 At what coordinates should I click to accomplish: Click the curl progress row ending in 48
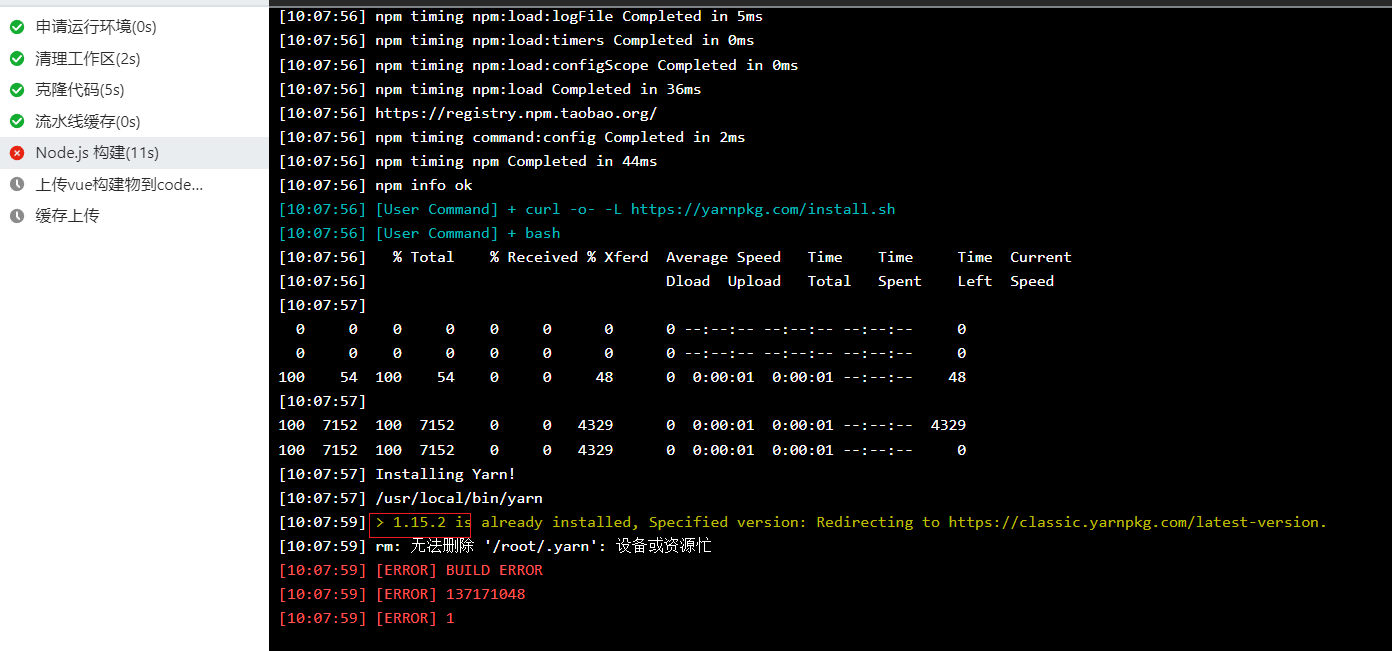pos(622,377)
